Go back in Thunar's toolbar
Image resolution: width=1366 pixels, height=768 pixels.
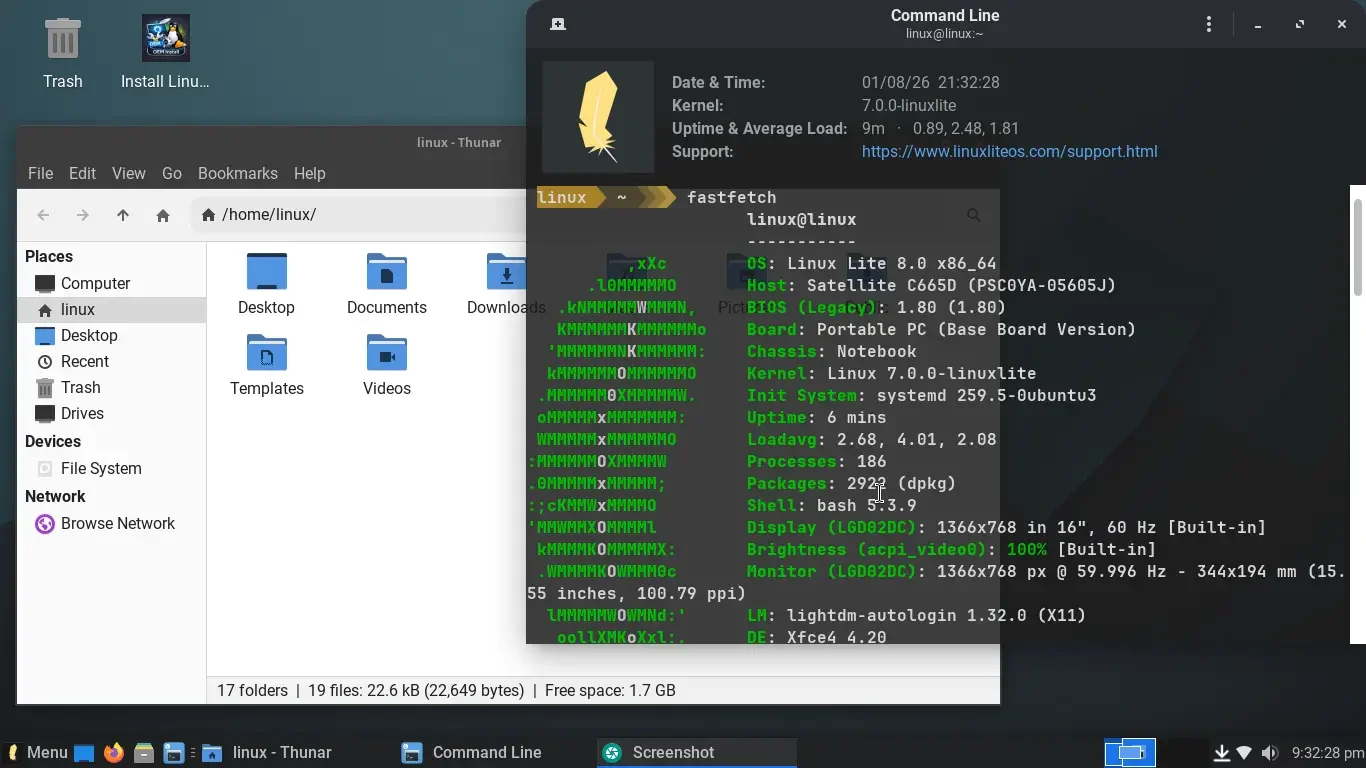(x=43, y=215)
